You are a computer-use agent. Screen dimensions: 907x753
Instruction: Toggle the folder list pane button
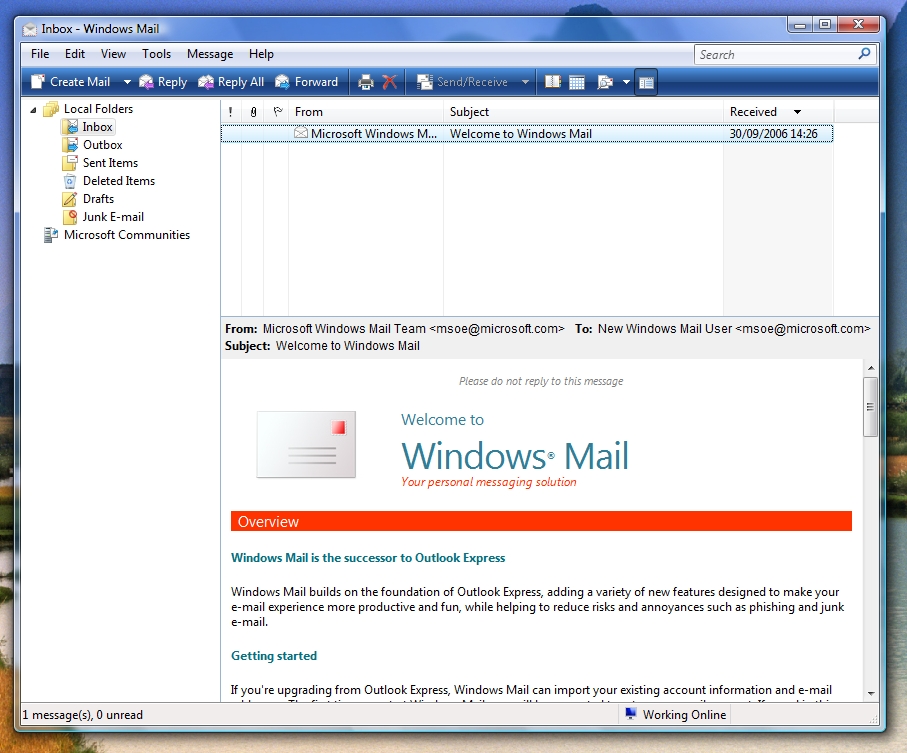pyautogui.click(x=646, y=82)
